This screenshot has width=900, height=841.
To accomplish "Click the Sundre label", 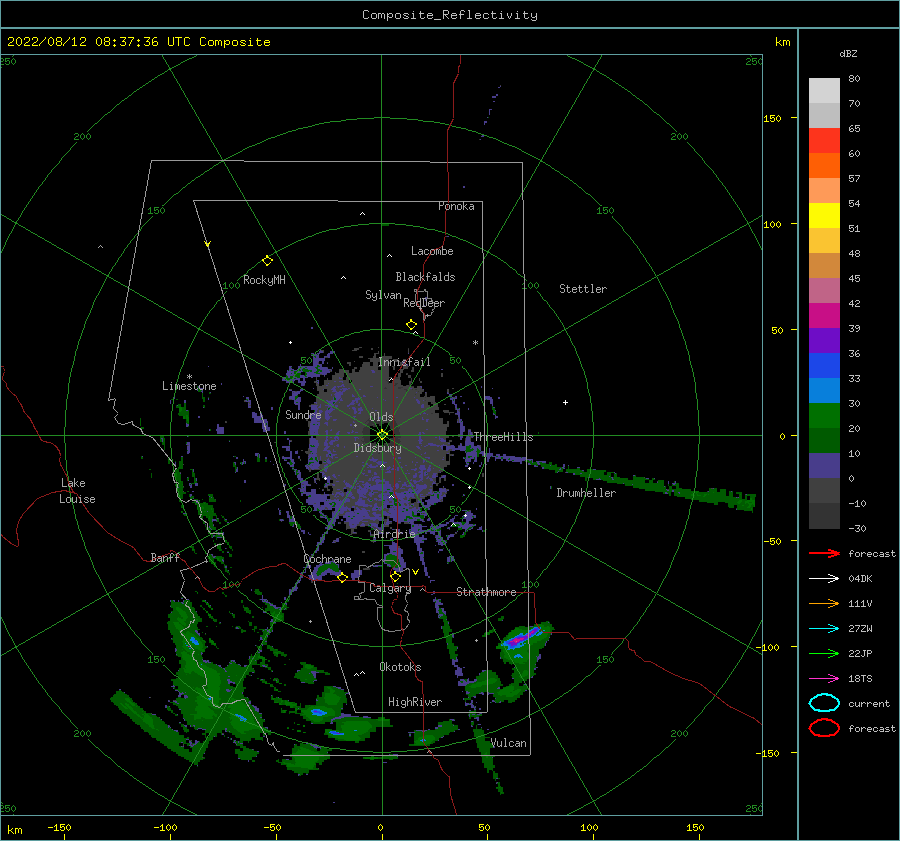I will pyautogui.click(x=303, y=415).
